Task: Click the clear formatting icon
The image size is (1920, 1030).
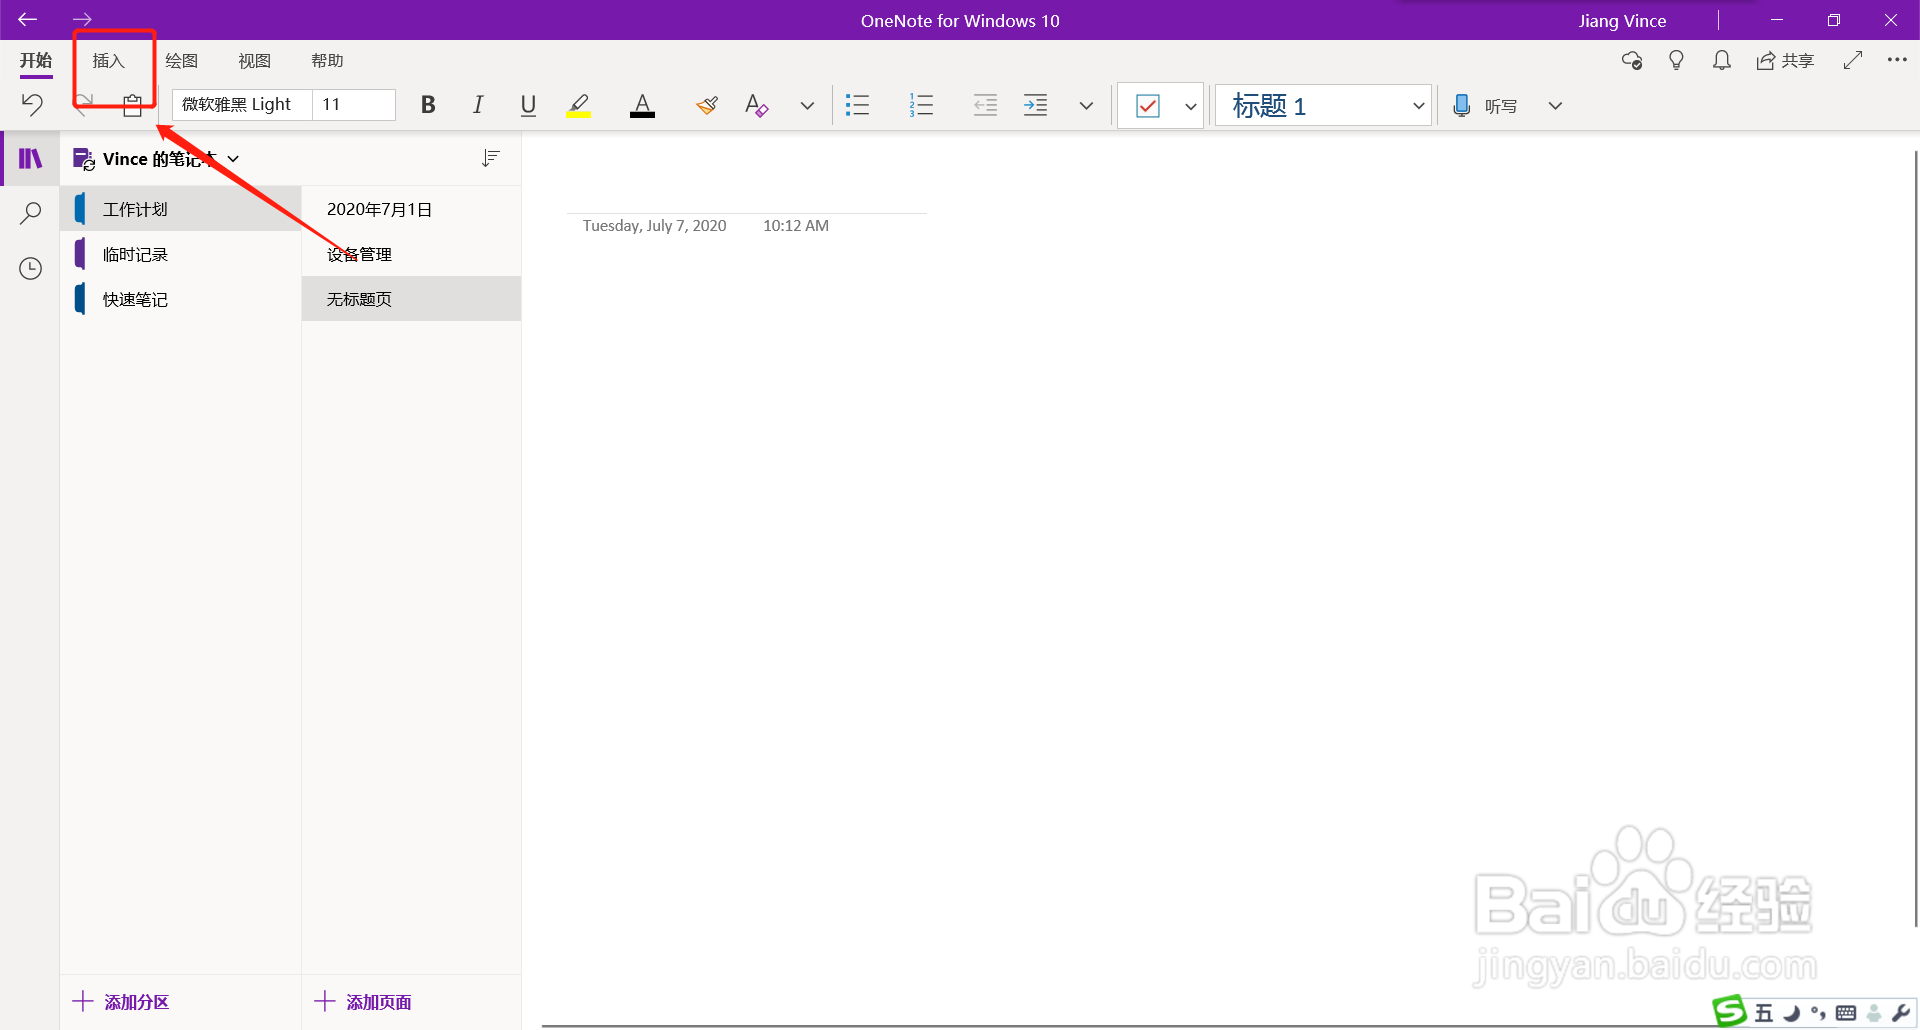Action: pyautogui.click(x=757, y=105)
